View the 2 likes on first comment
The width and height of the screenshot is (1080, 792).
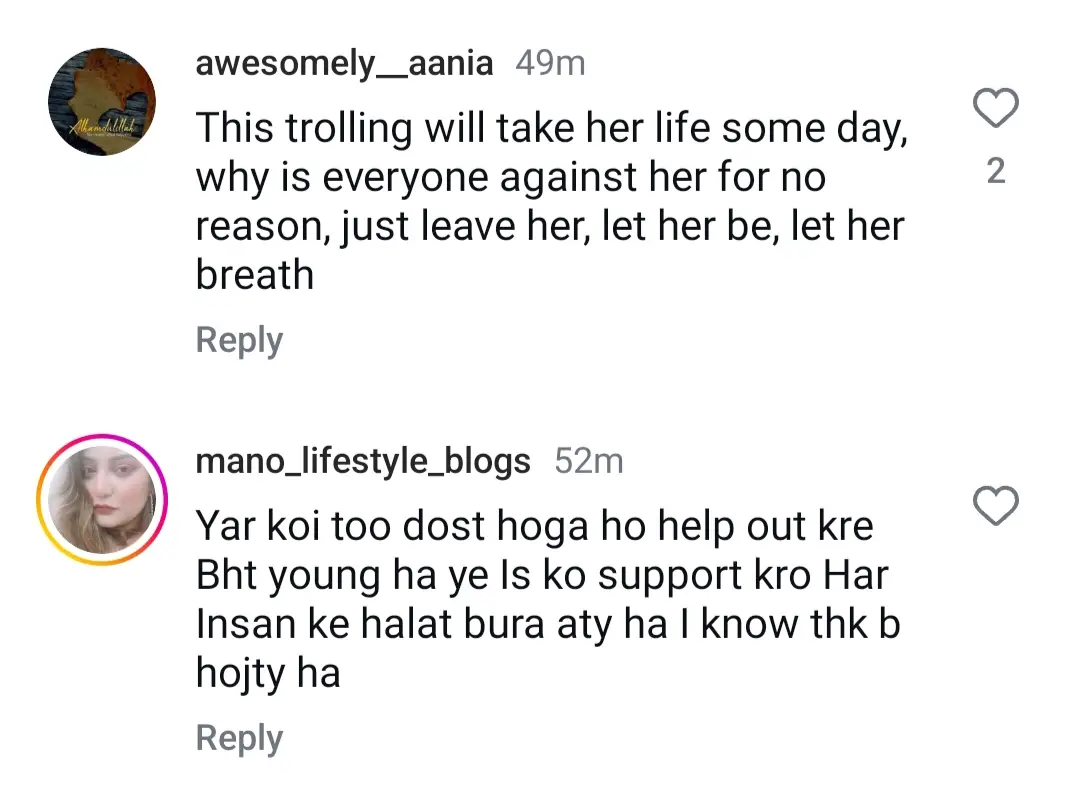point(995,172)
